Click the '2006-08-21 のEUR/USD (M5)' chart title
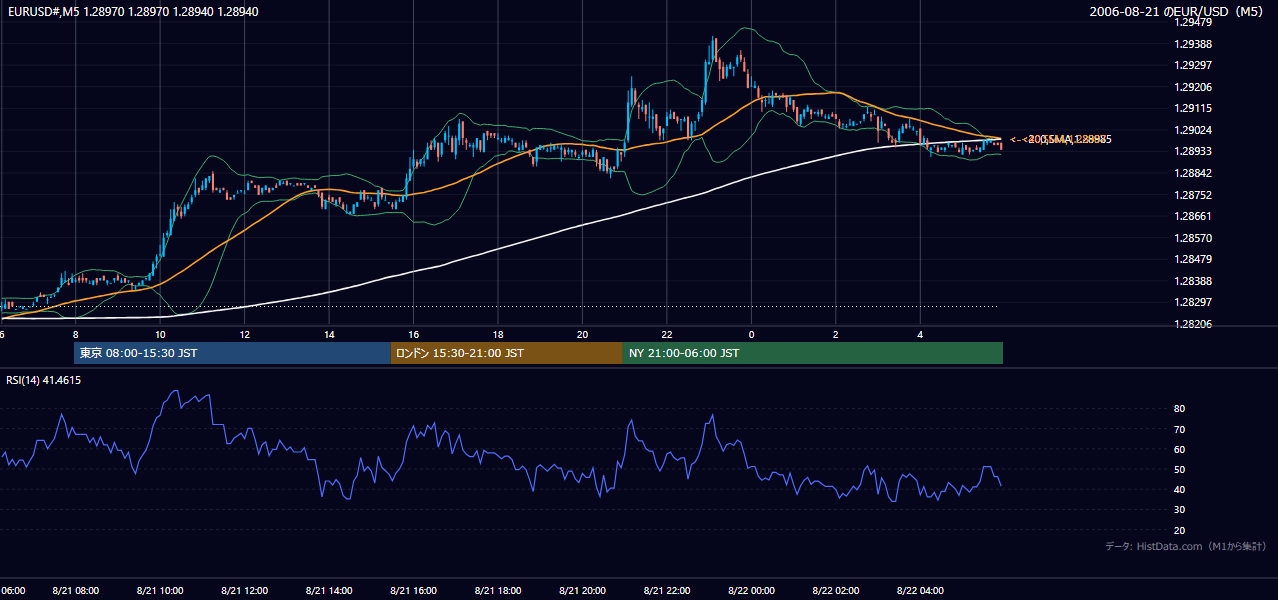The width and height of the screenshot is (1278, 600). pyautogui.click(x=1177, y=11)
